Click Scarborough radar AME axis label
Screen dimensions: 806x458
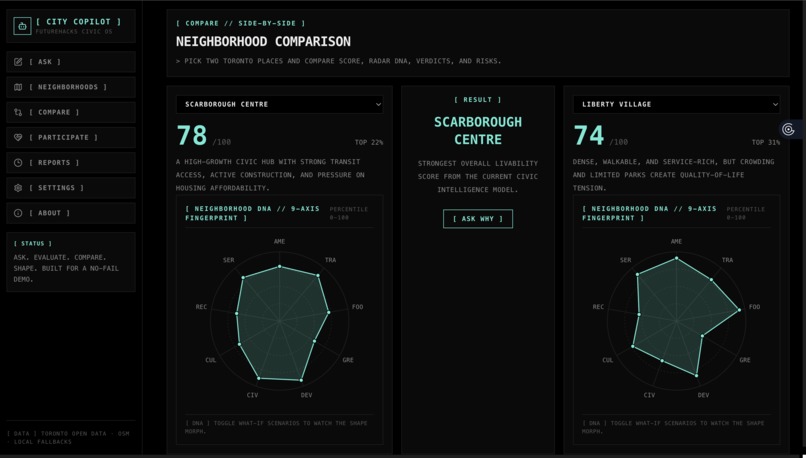click(x=280, y=242)
